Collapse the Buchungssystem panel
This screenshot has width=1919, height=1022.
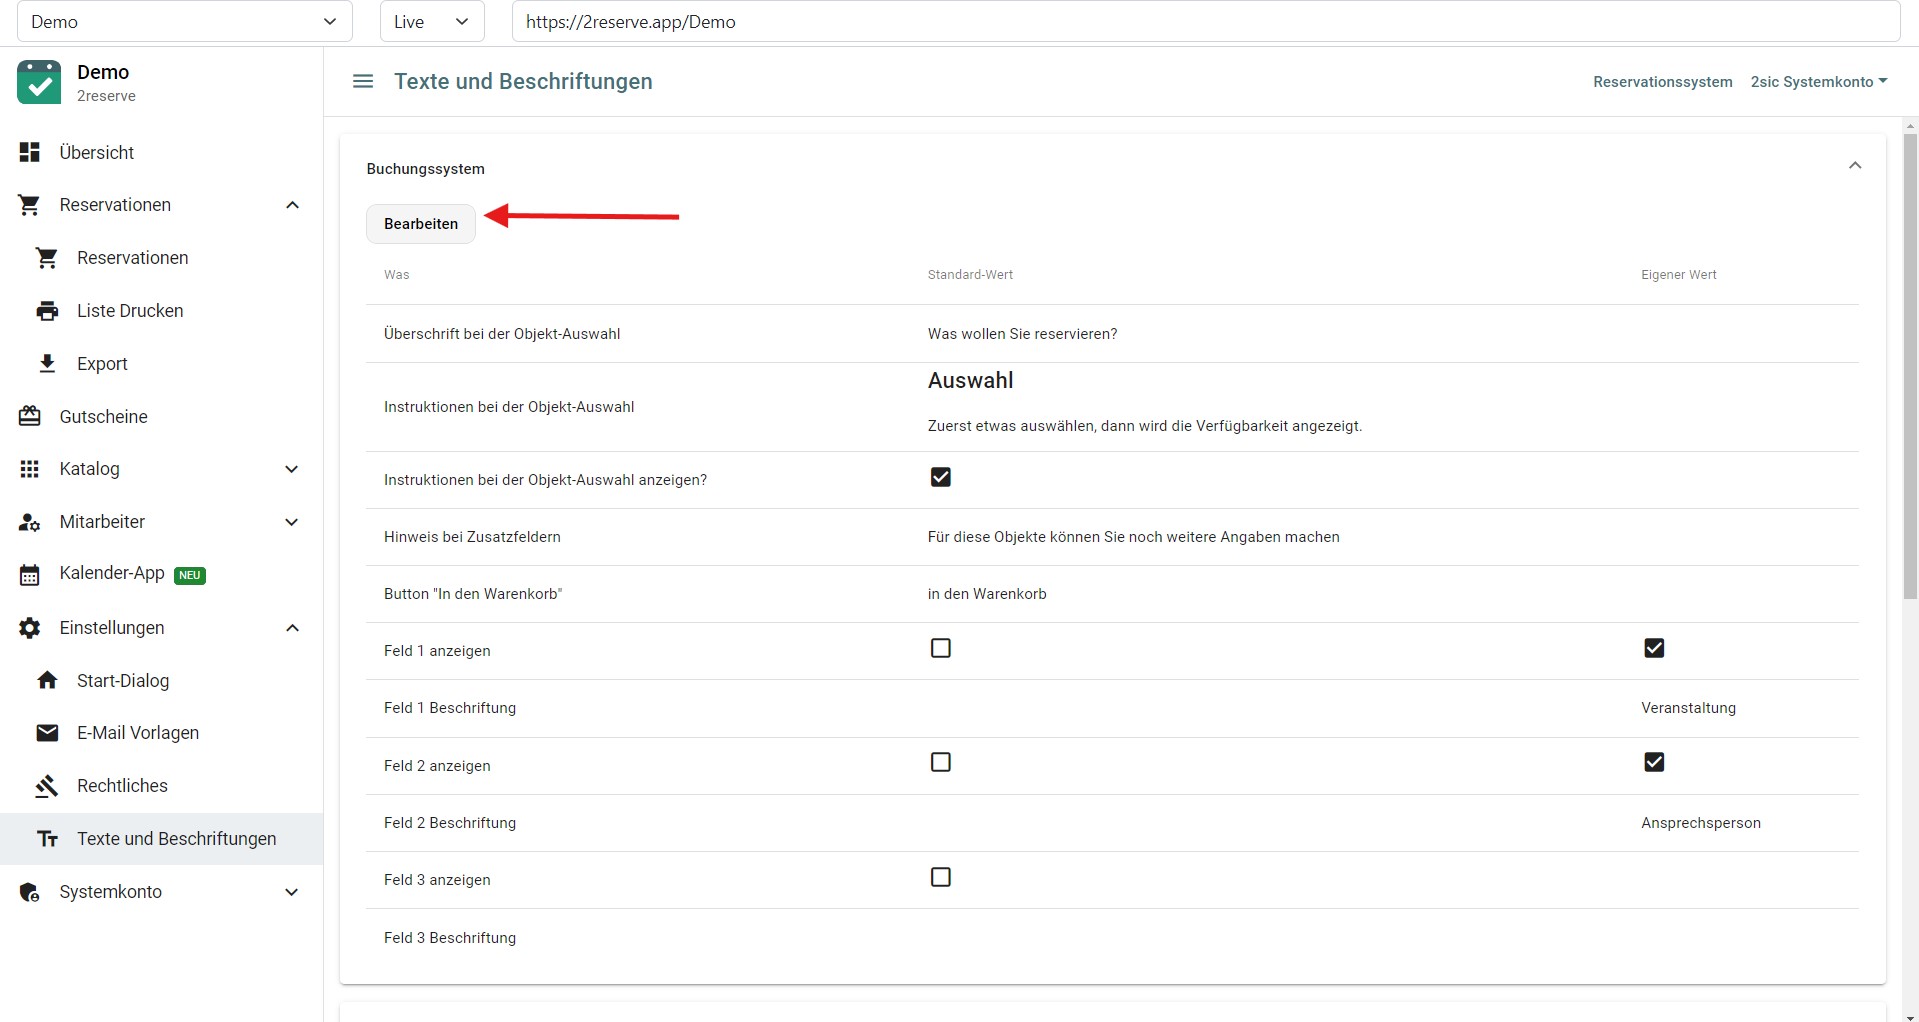tap(1854, 166)
